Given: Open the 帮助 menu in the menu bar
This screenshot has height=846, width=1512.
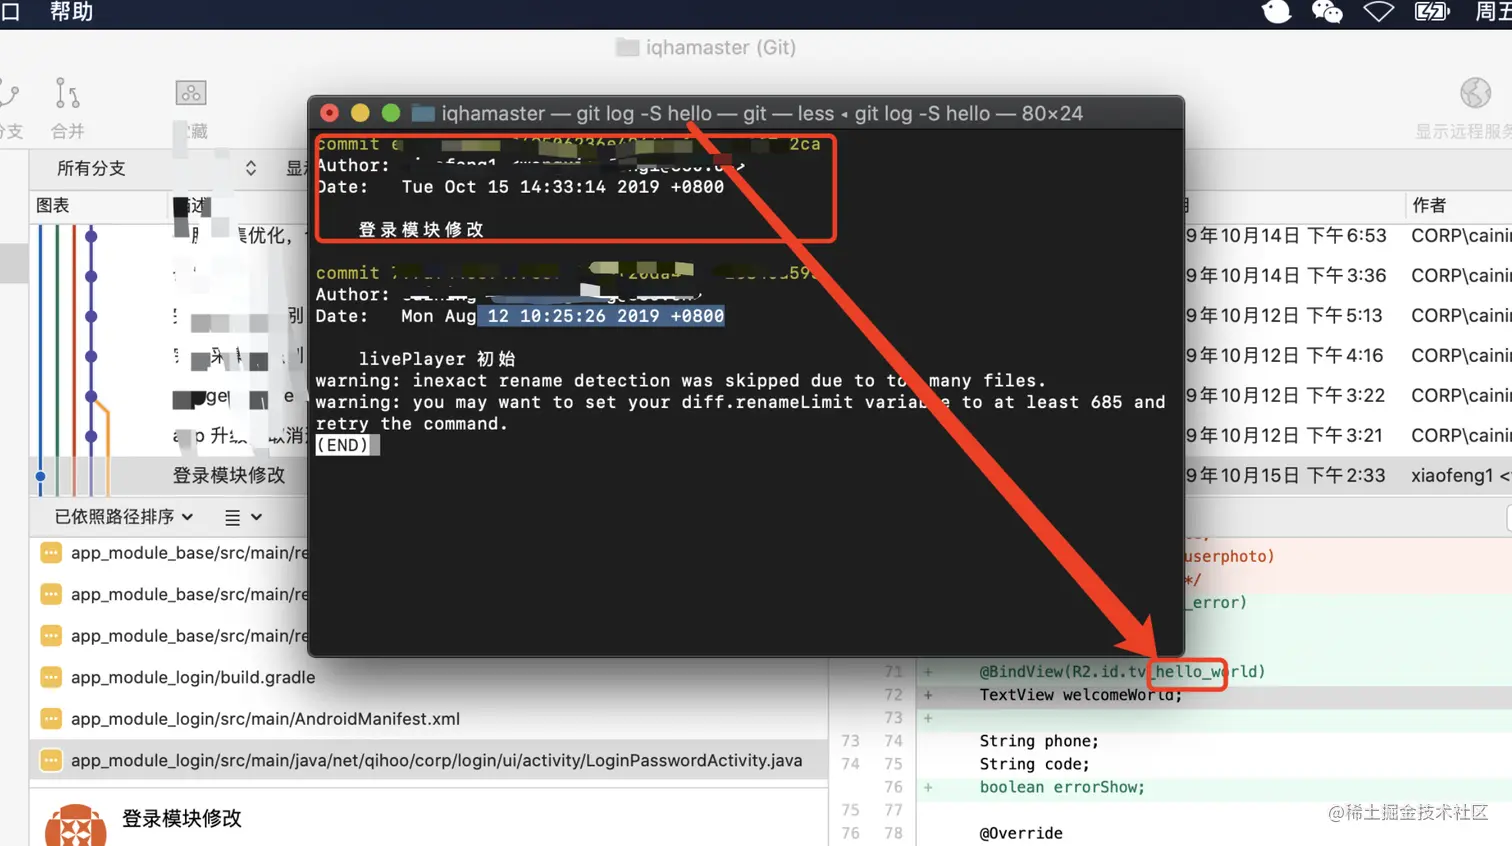Looking at the screenshot, I should (71, 12).
